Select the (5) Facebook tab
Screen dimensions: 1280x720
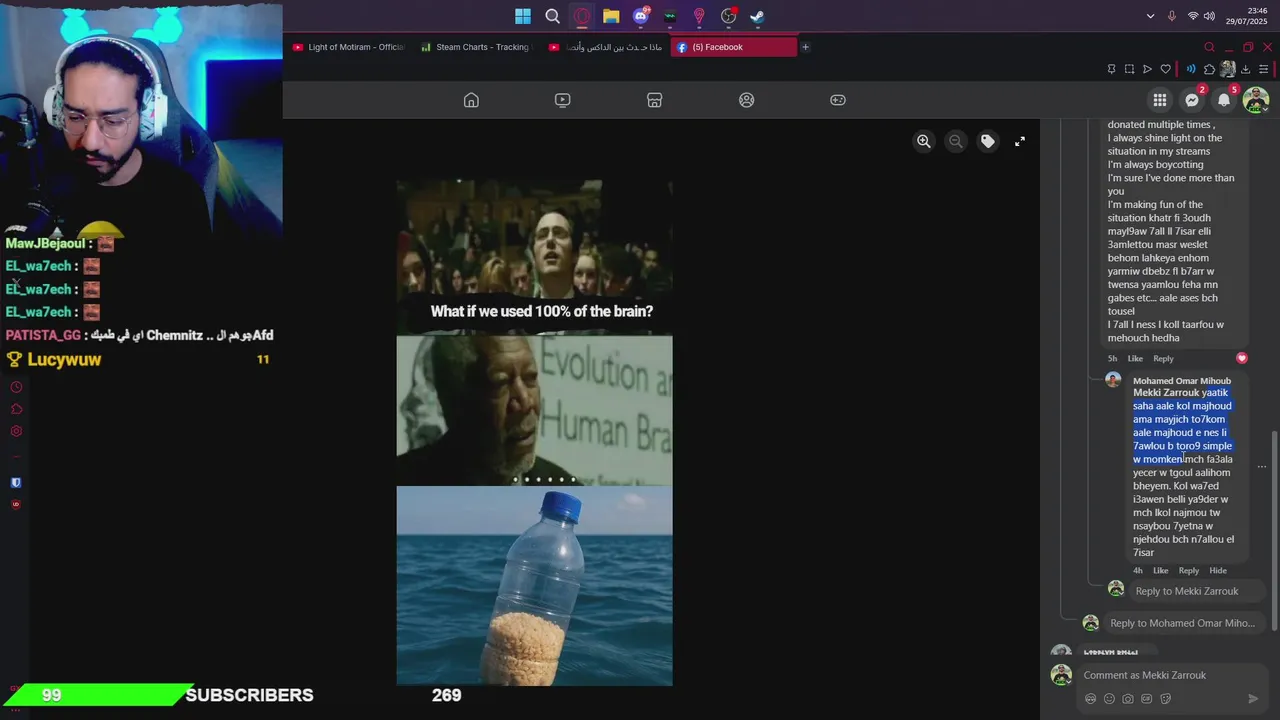click(x=734, y=47)
